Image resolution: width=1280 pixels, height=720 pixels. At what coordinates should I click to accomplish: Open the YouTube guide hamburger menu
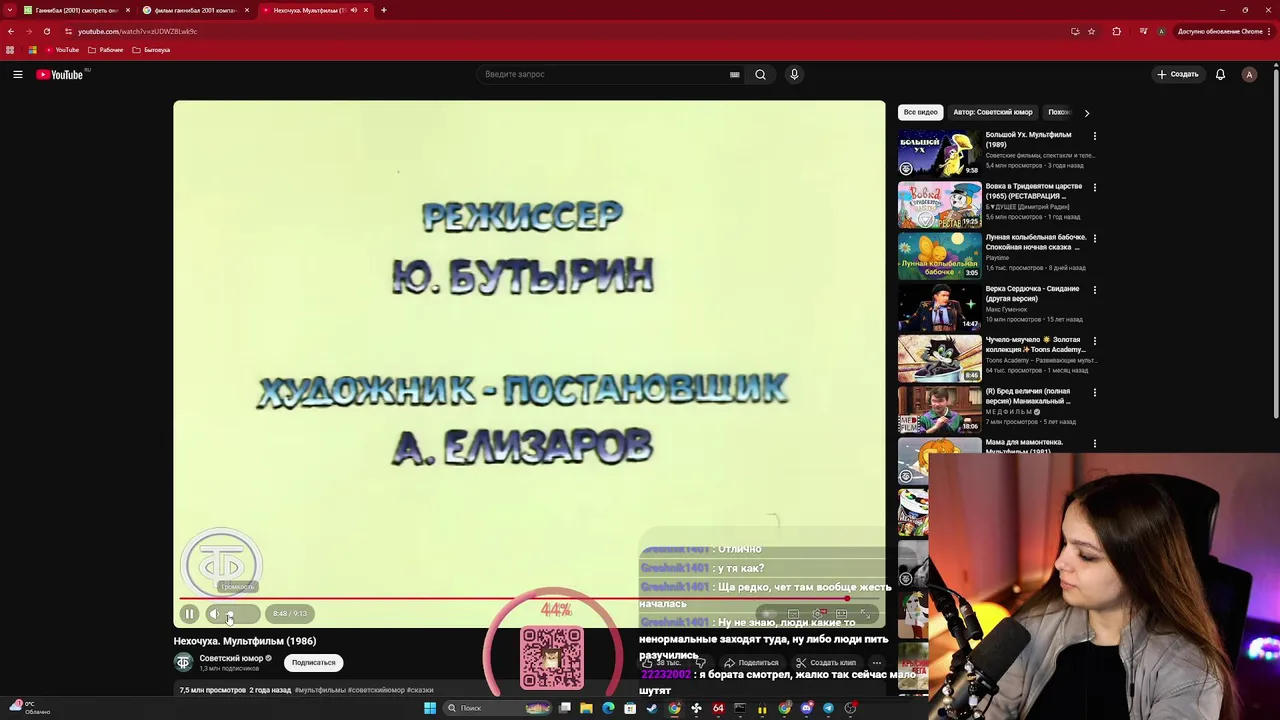coord(17,74)
